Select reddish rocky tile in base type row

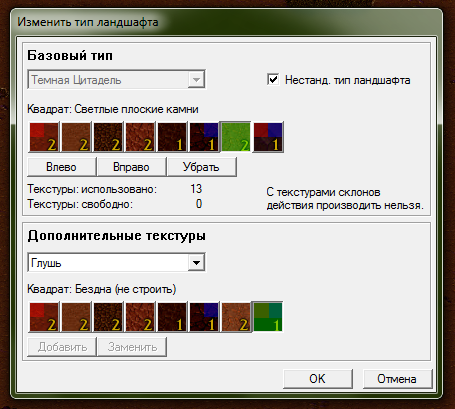[x=140, y=137]
